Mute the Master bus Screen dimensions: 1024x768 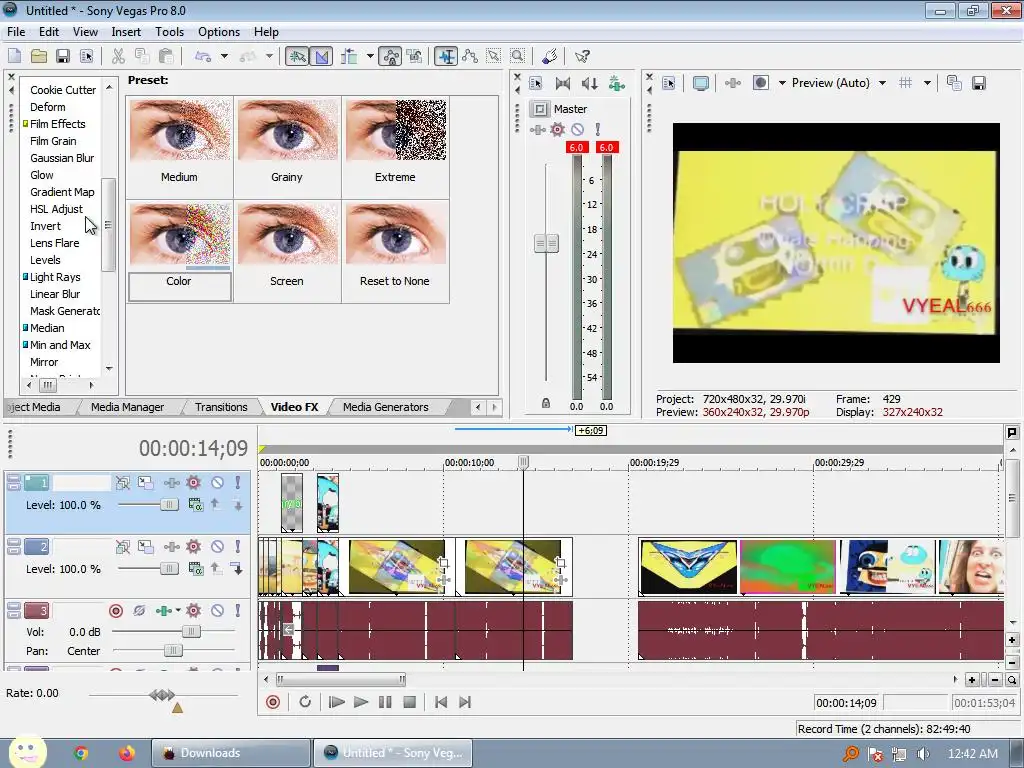click(577, 129)
